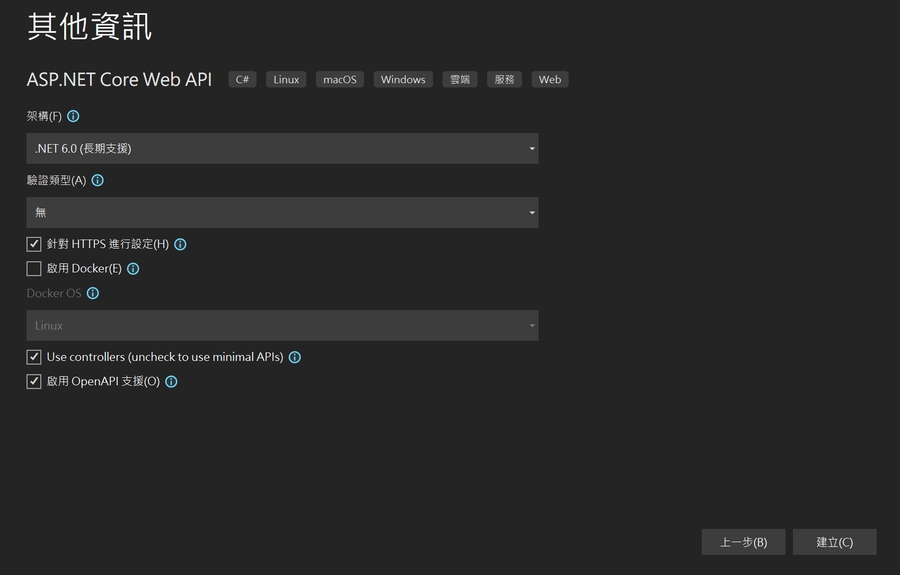Expand the 驗證類型 dropdown showing 無
This screenshot has width=900, height=575.
point(282,213)
